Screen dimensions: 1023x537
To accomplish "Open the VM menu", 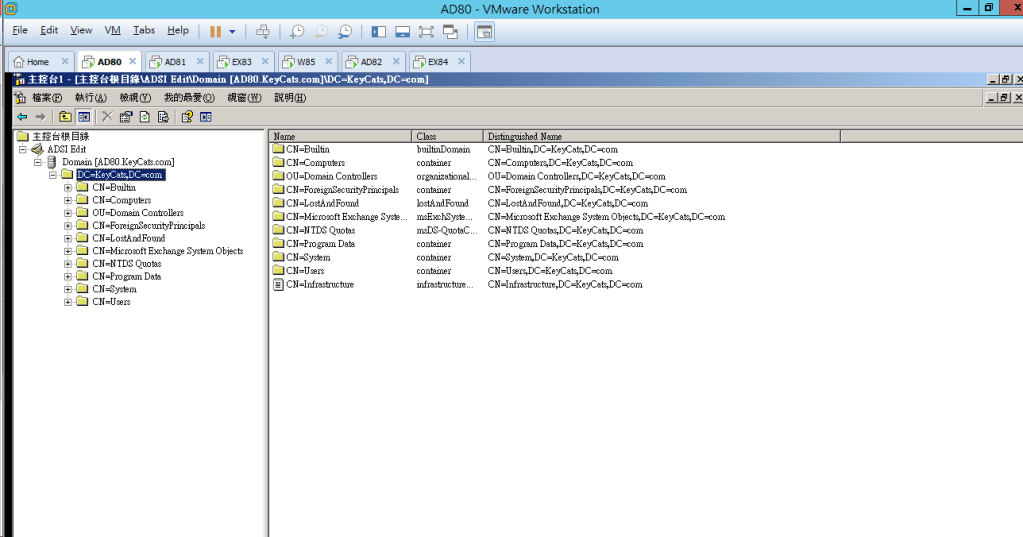I will [112, 31].
